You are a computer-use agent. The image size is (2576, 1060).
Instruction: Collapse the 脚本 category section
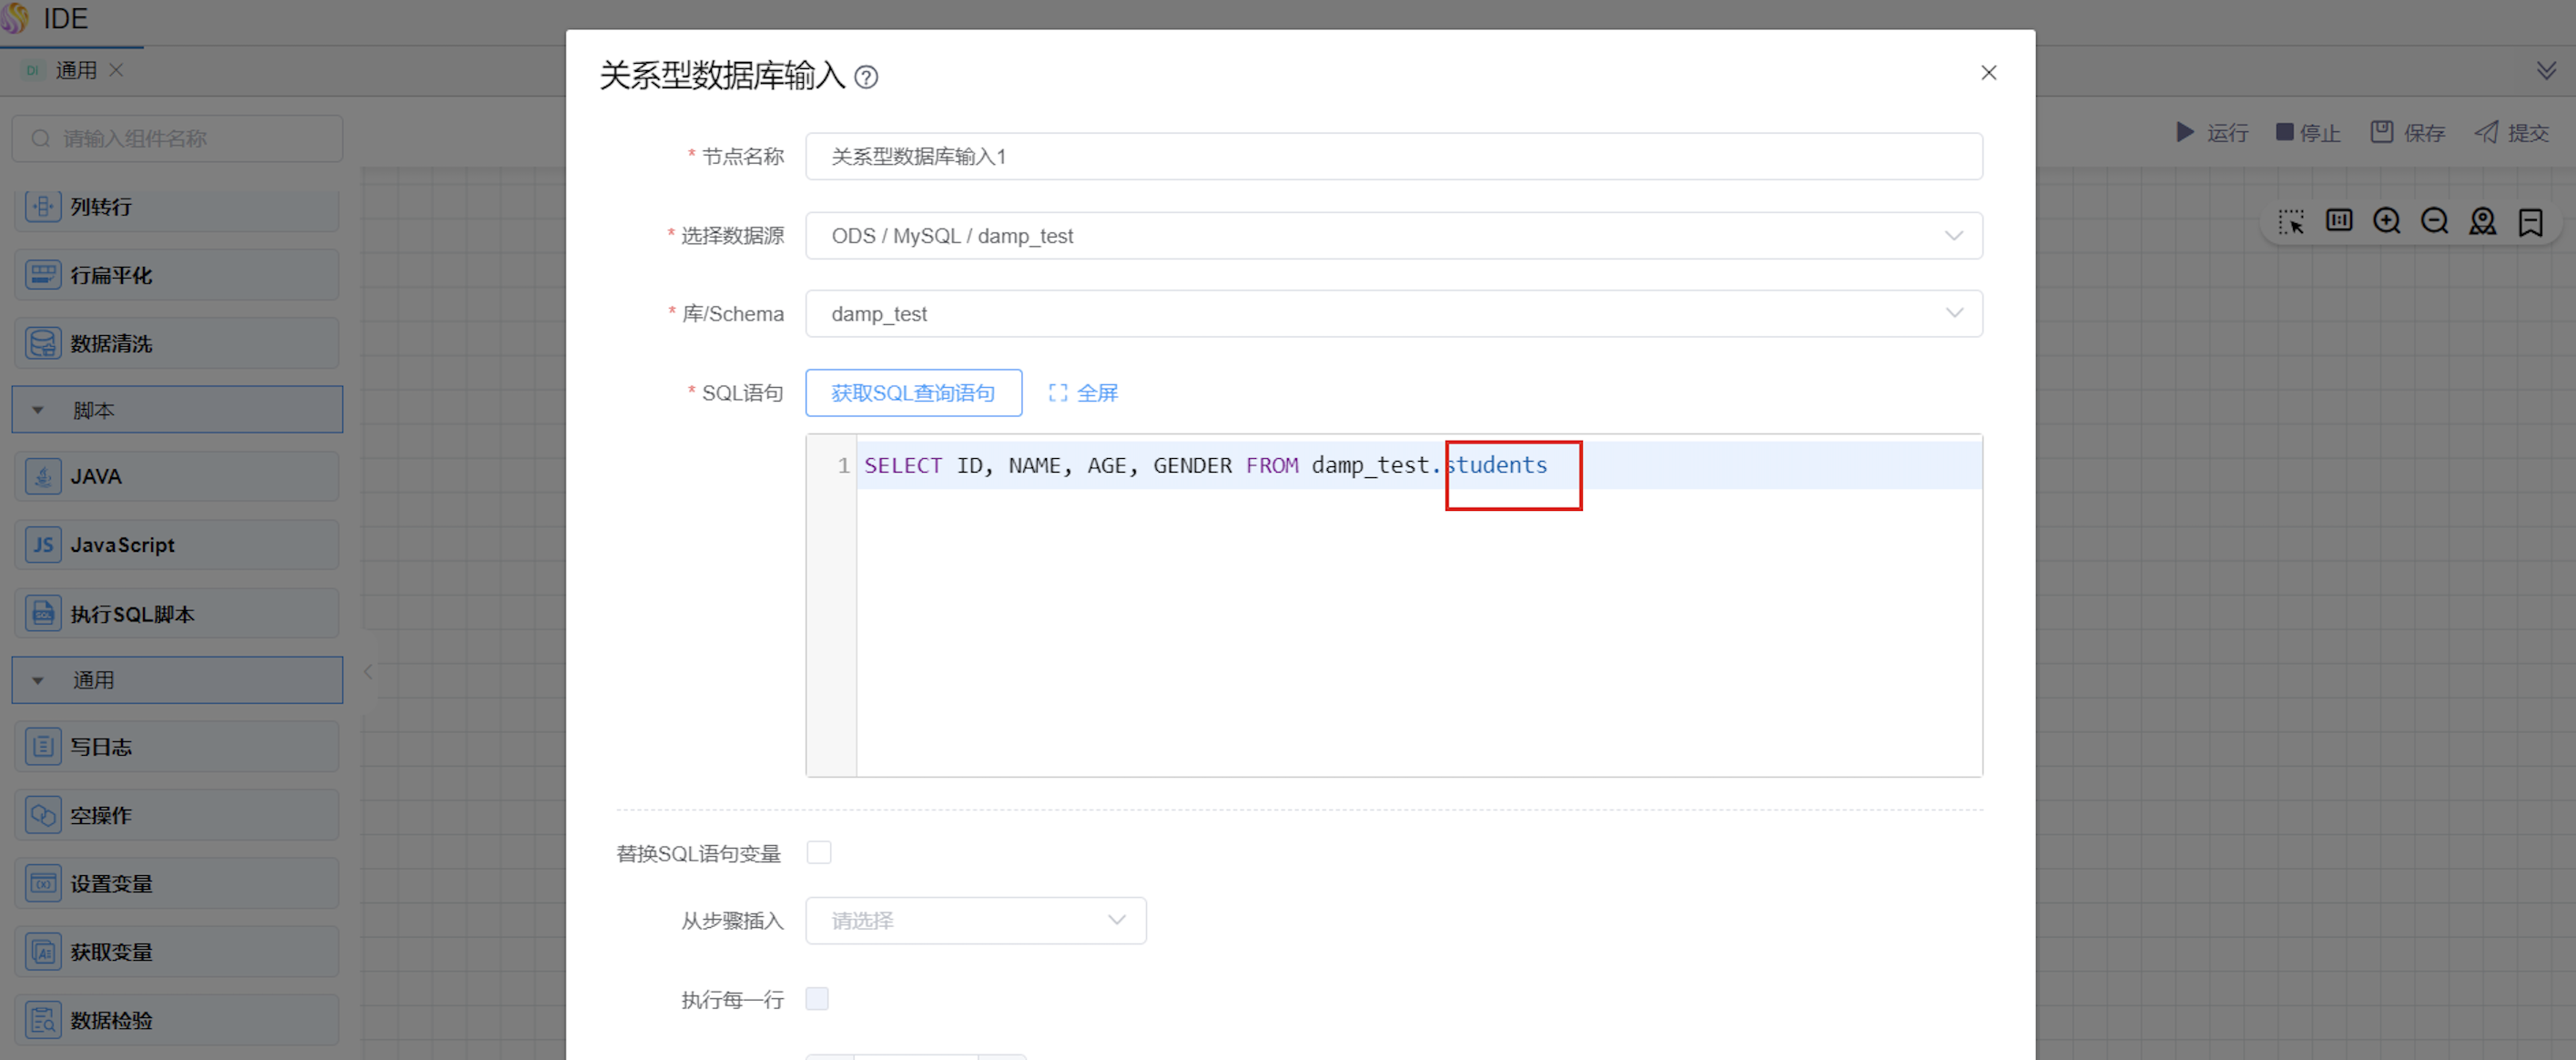(38, 410)
